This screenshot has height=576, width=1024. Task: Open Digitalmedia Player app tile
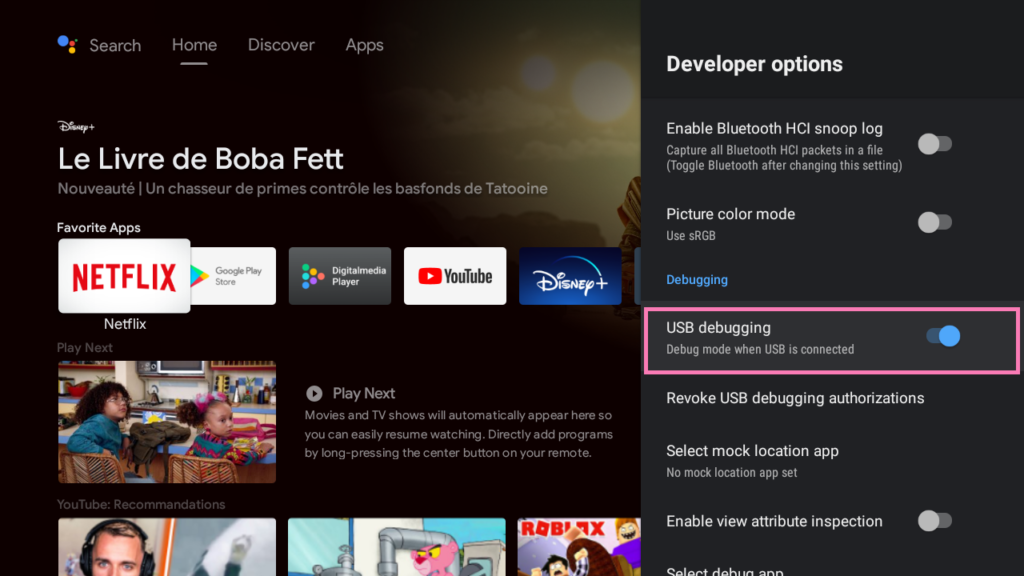click(x=340, y=276)
